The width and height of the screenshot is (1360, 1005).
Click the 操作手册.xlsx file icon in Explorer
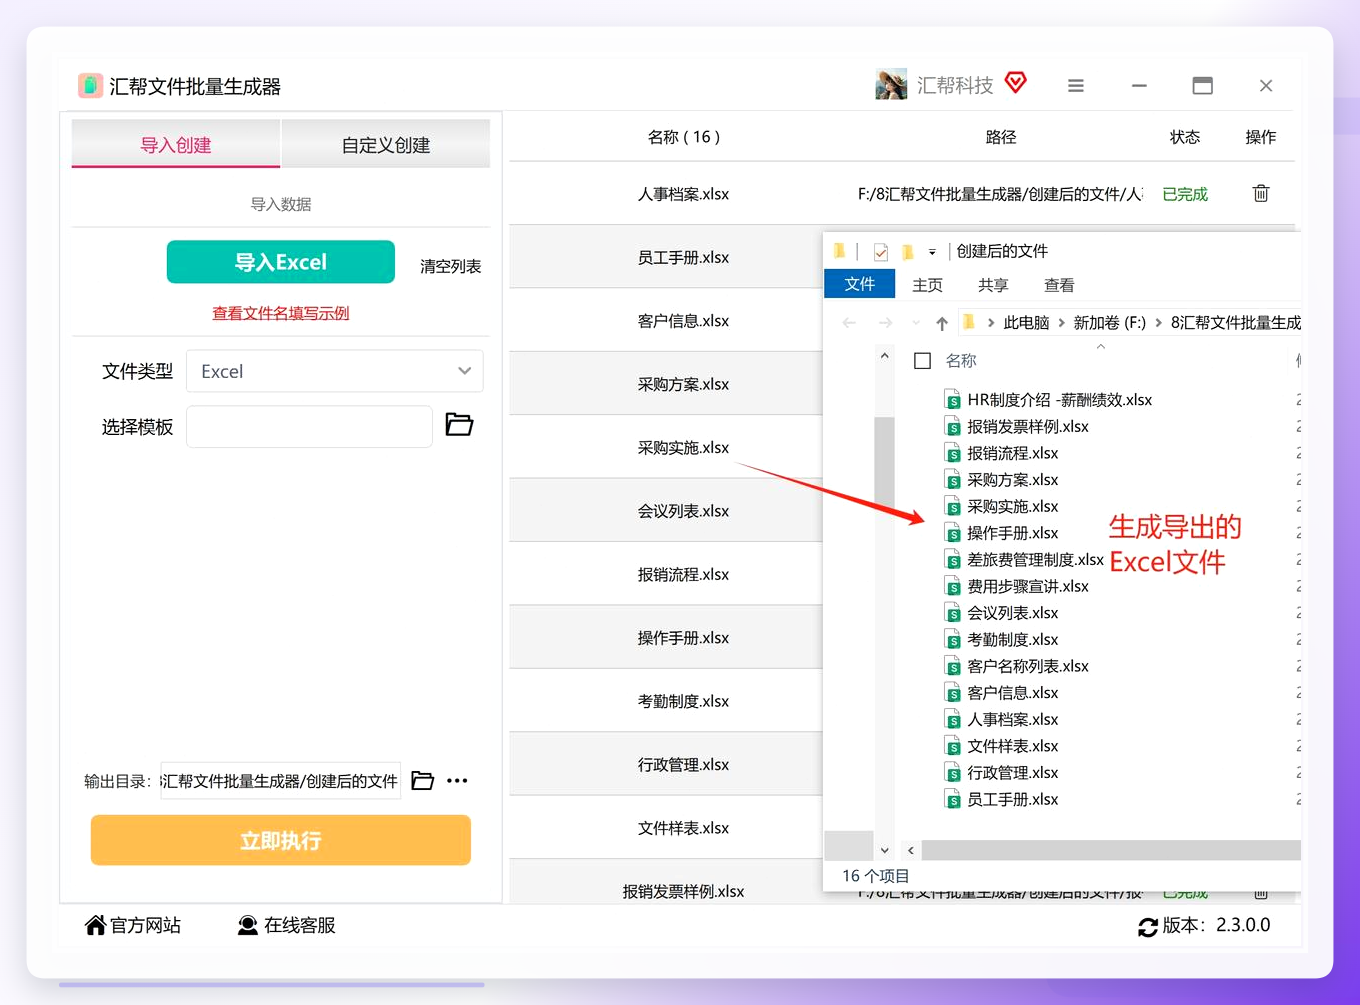(x=953, y=533)
